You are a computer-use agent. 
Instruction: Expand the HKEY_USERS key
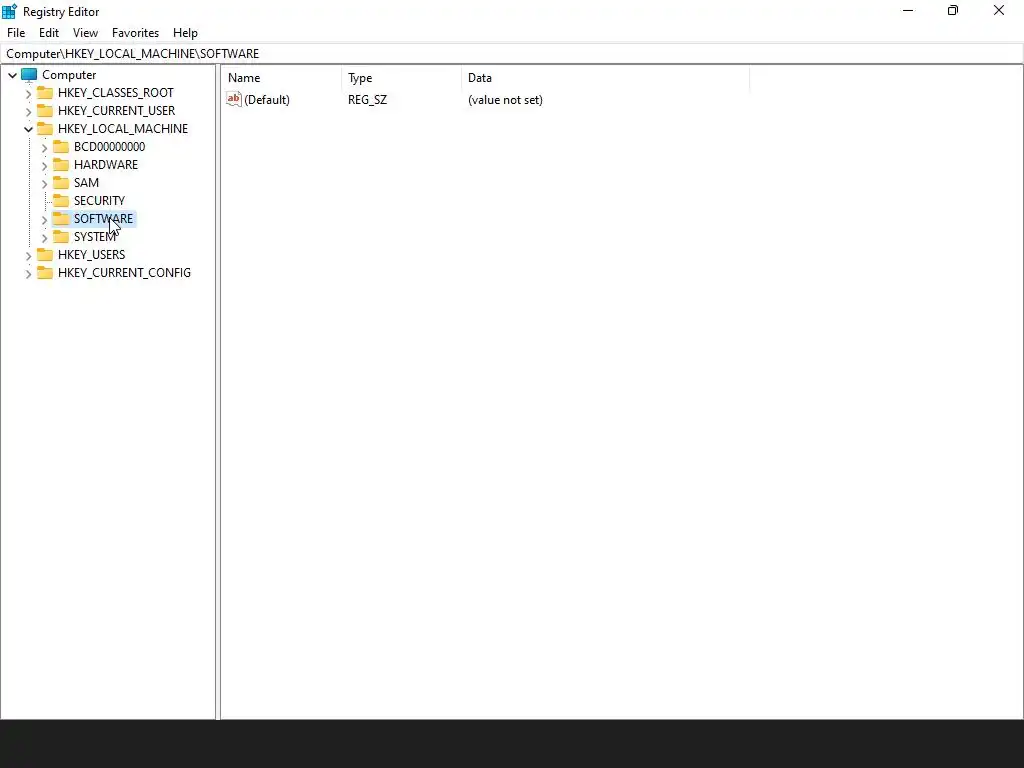(x=28, y=255)
